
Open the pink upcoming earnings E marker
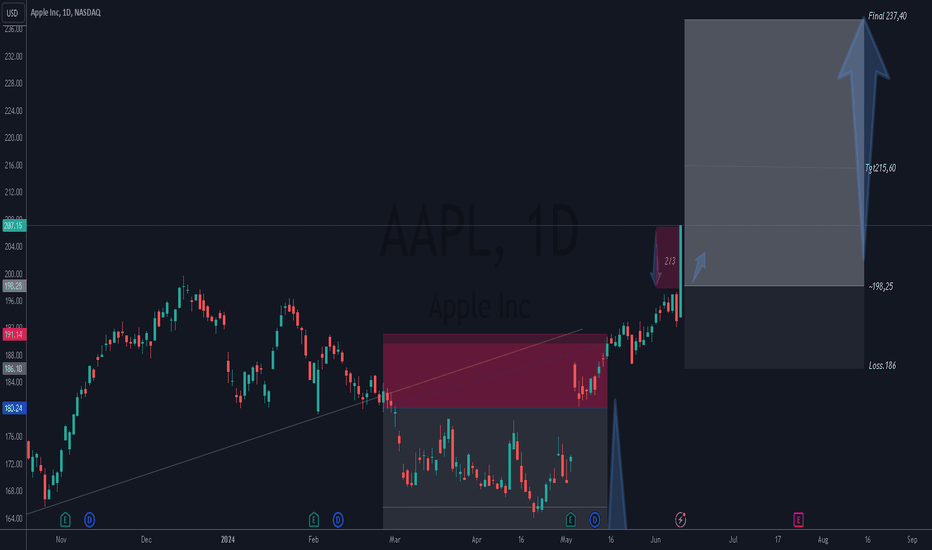pyautogui.click(x=798, y=520)
